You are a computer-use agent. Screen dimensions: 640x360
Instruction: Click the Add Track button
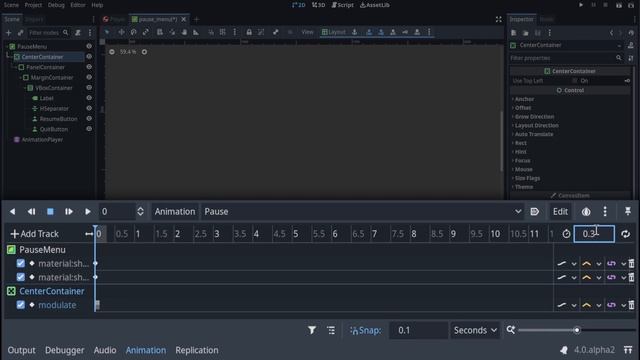pyautogui.click(x=35, y=234)
